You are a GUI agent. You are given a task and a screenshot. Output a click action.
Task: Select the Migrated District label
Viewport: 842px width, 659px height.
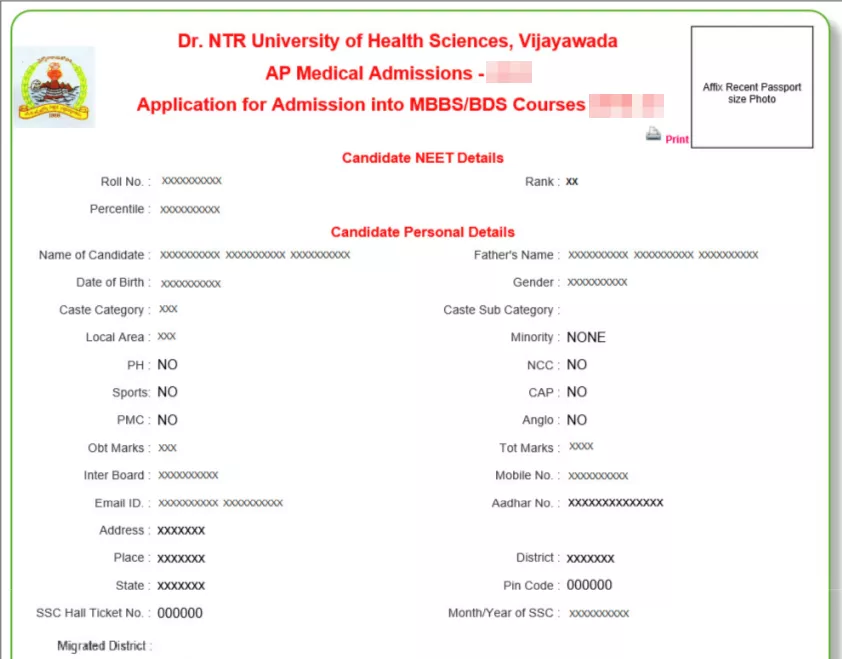click(101, 645)
